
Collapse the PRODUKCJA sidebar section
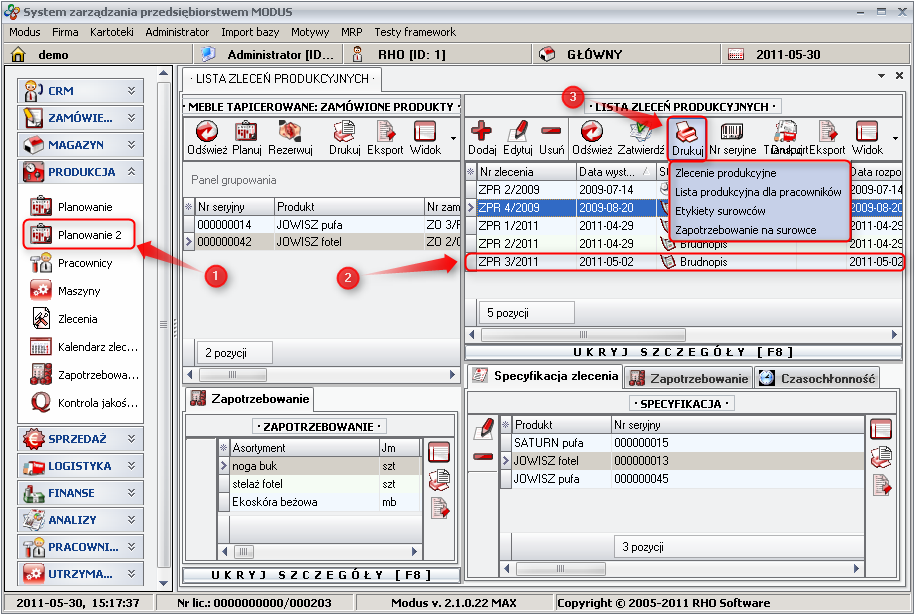pyautogui.click(x=131, y=172)
